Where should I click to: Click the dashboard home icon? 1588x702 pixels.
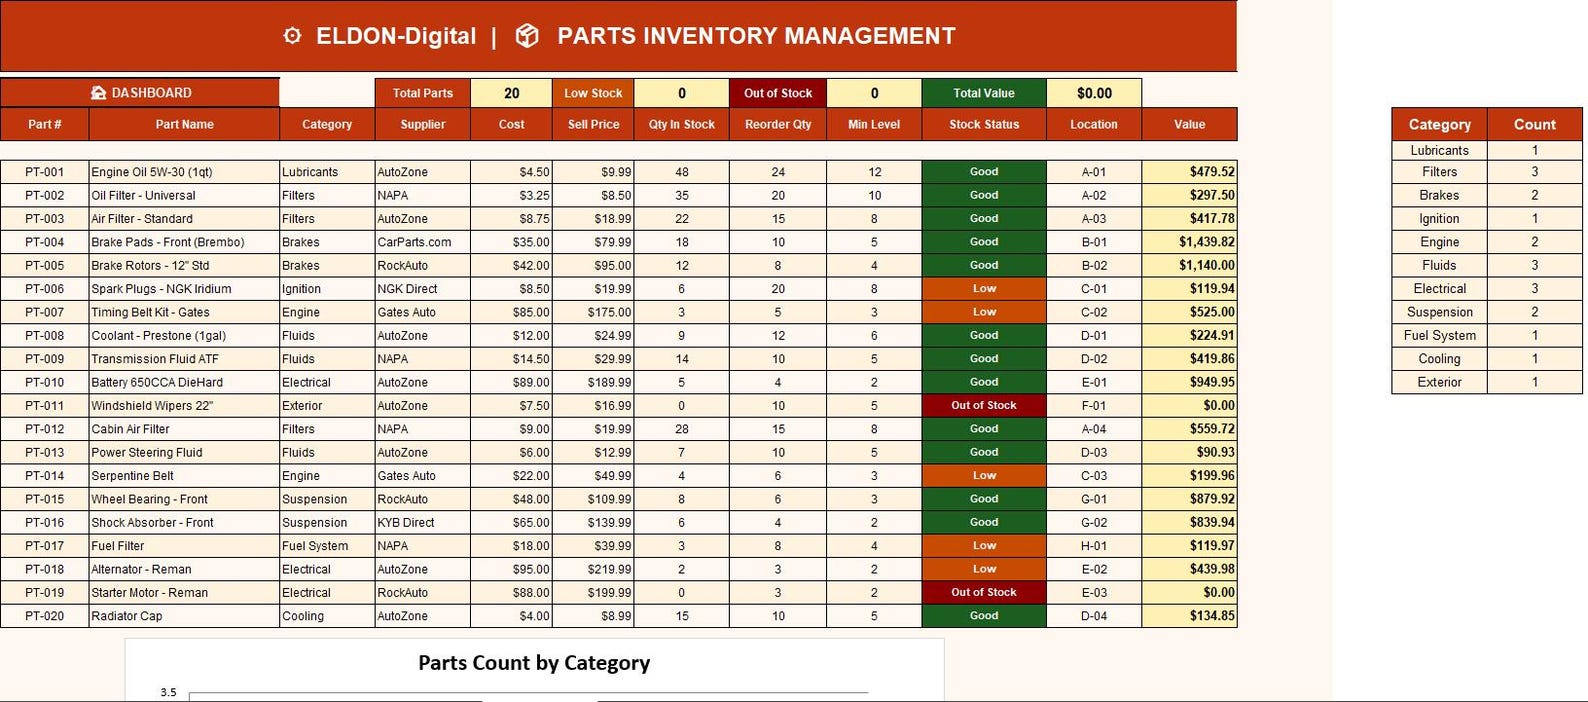pos(98,93)
